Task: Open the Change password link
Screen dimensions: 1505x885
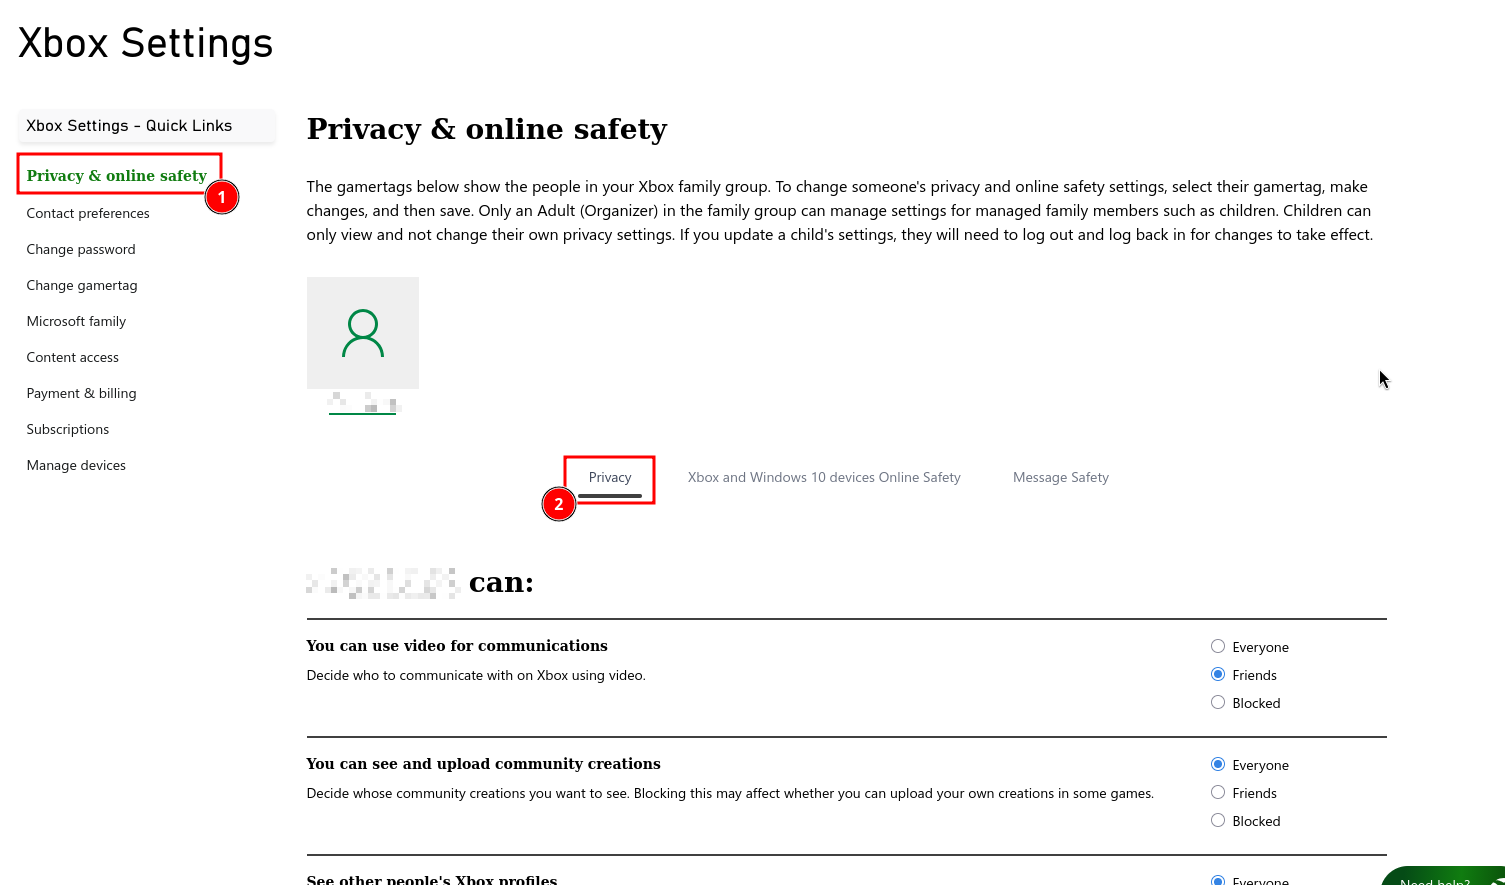Action: point(81,250)
